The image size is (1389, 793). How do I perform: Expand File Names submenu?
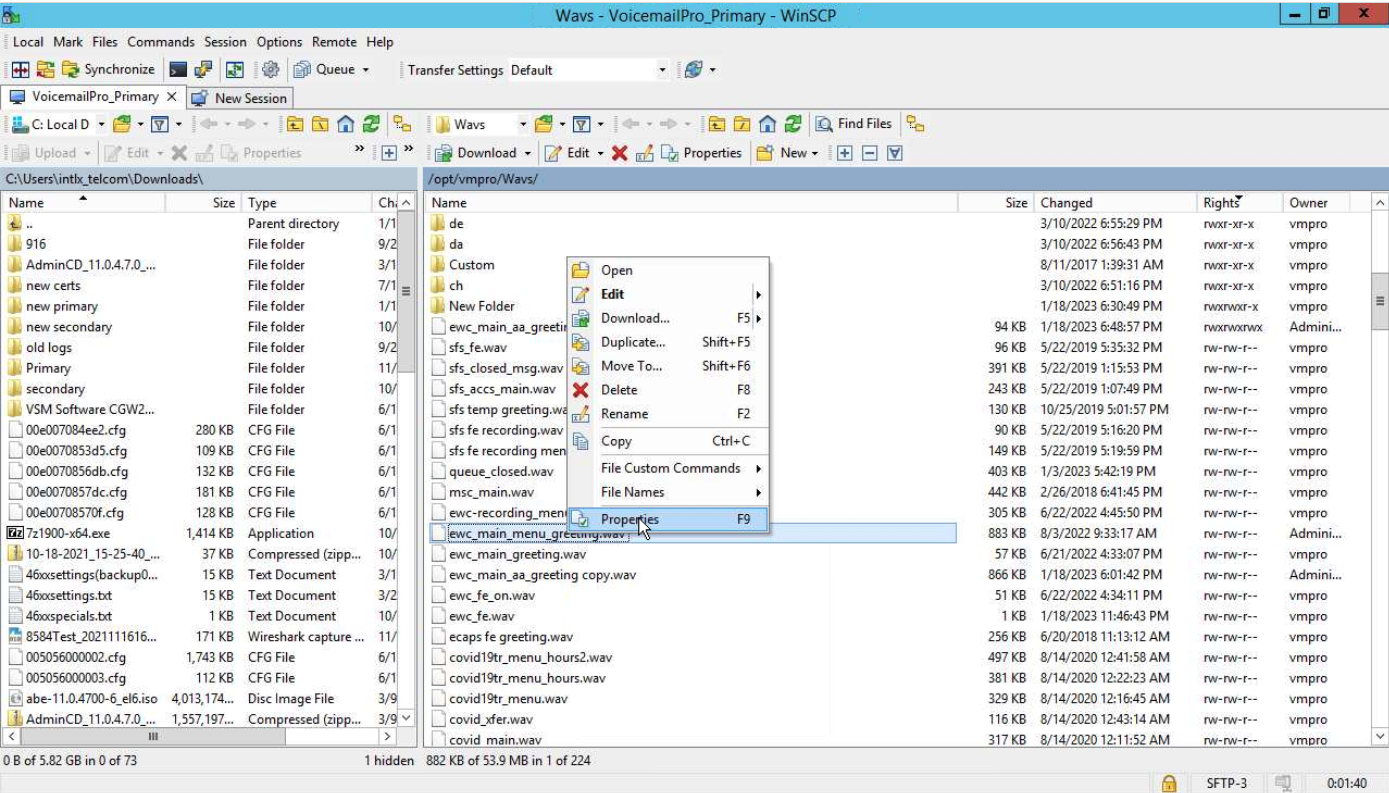click(668, 492)
